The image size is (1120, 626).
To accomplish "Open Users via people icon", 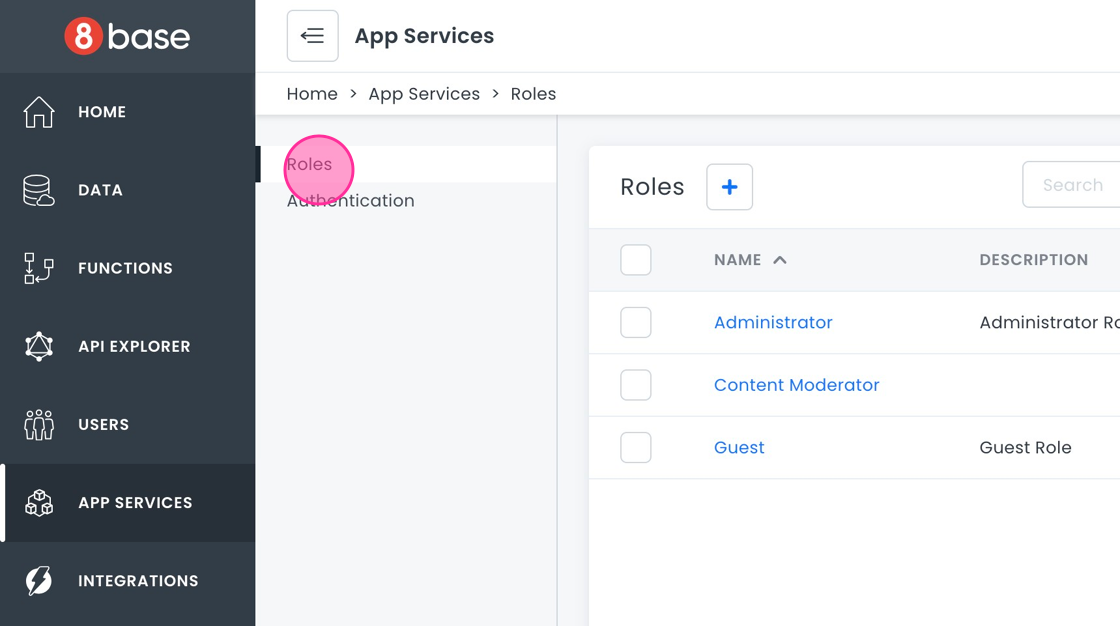I will pyautogui.click(x=39, y=425).
